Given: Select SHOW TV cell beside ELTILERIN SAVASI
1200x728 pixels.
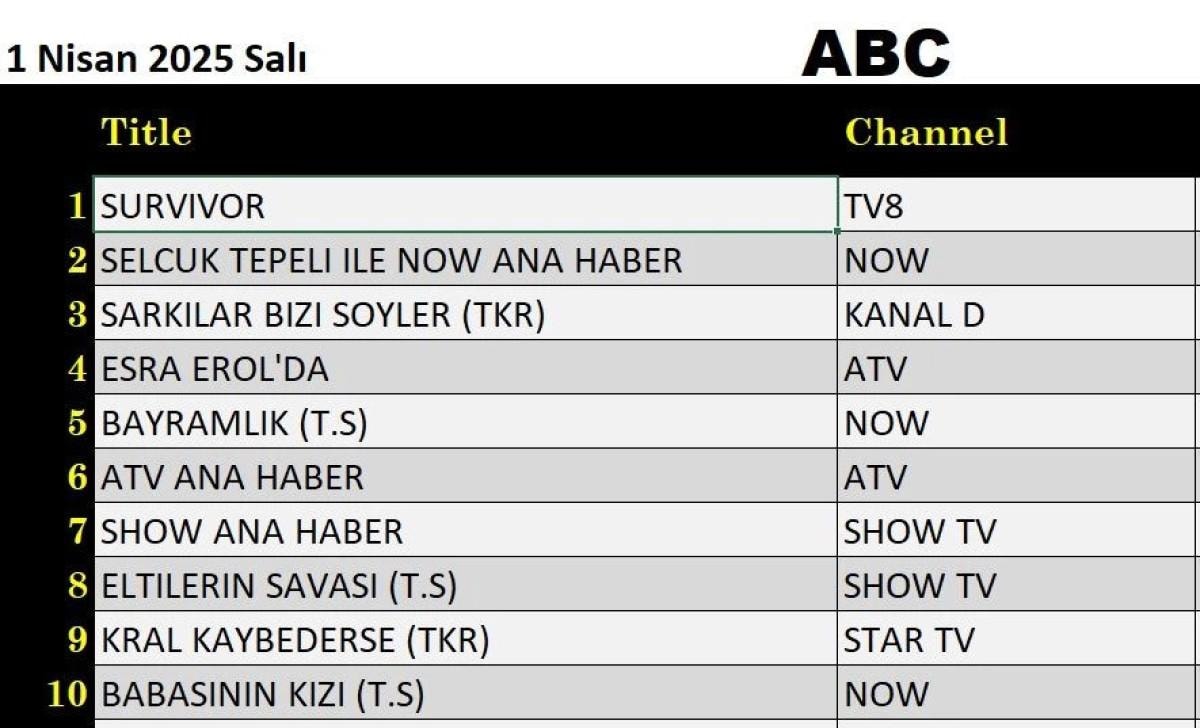Looking at the screenshot, I should point(1018,585).
